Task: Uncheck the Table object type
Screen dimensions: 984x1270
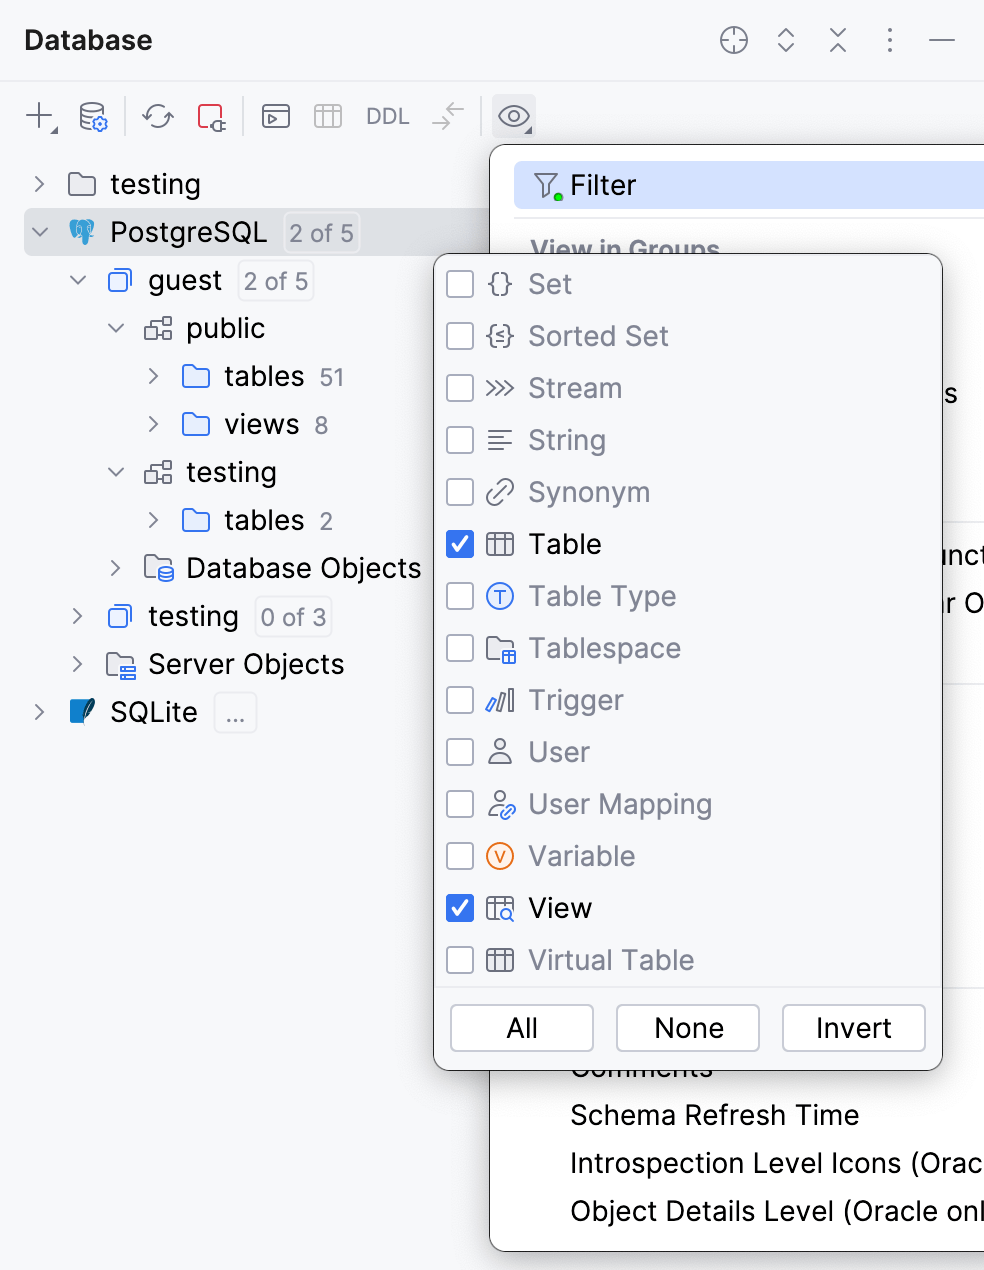Action: coord(459,544)
